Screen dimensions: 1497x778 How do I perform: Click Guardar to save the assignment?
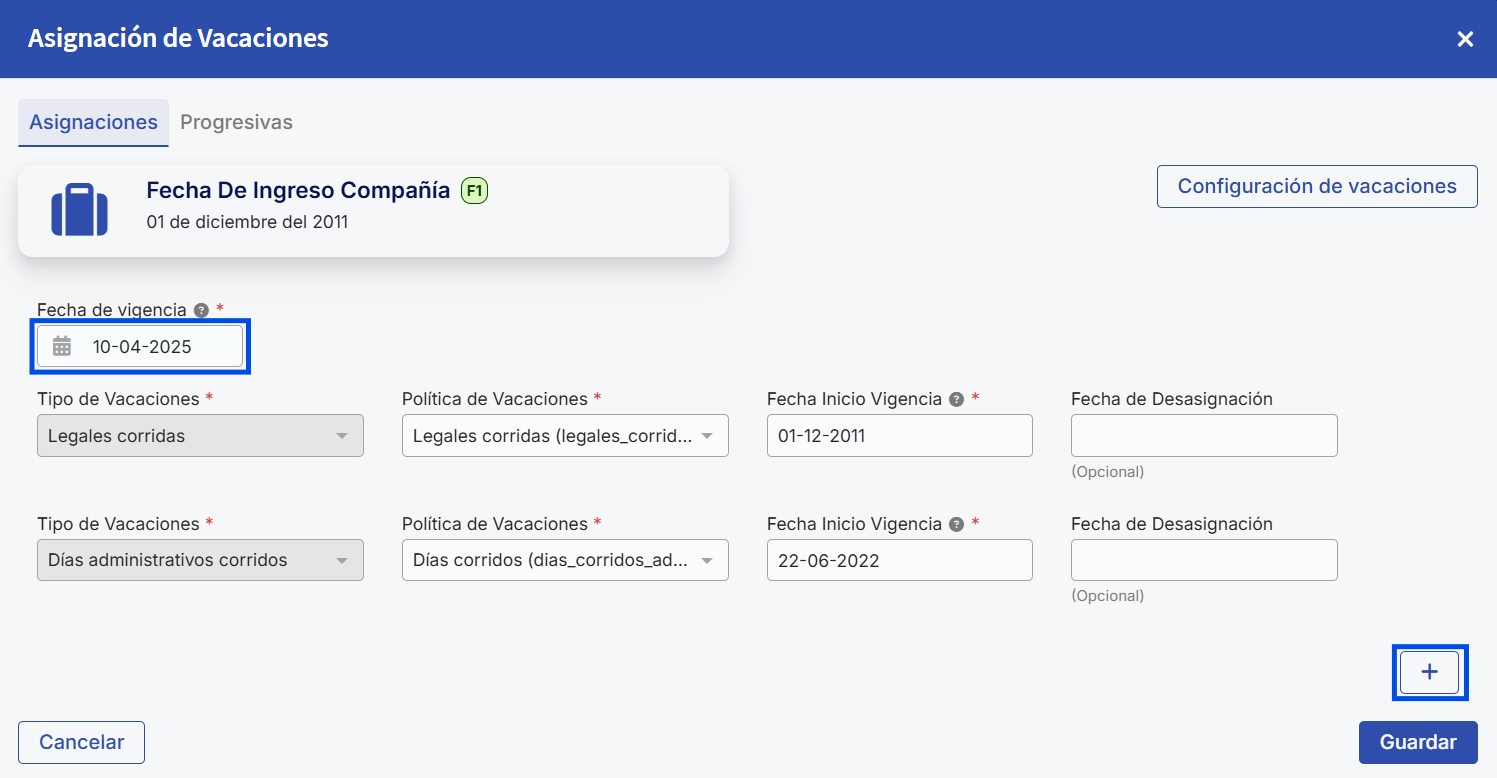(1418, 742)
